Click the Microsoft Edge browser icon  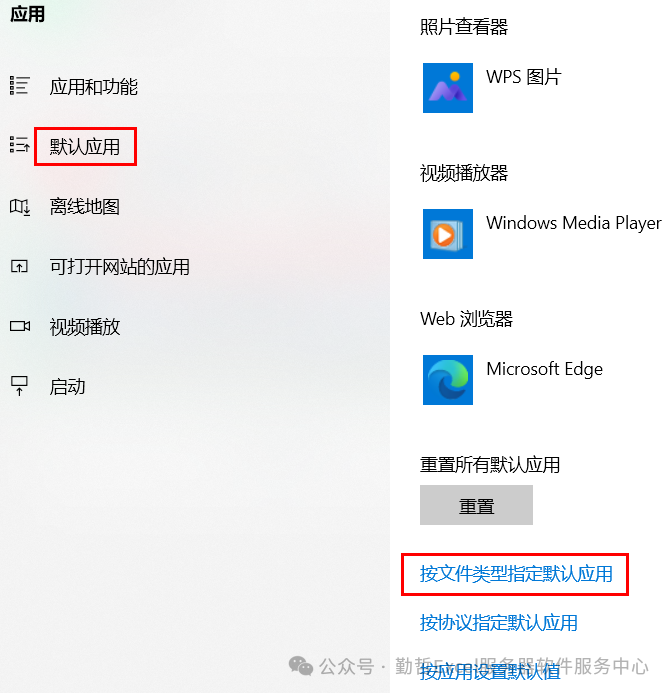coord(448,380)
